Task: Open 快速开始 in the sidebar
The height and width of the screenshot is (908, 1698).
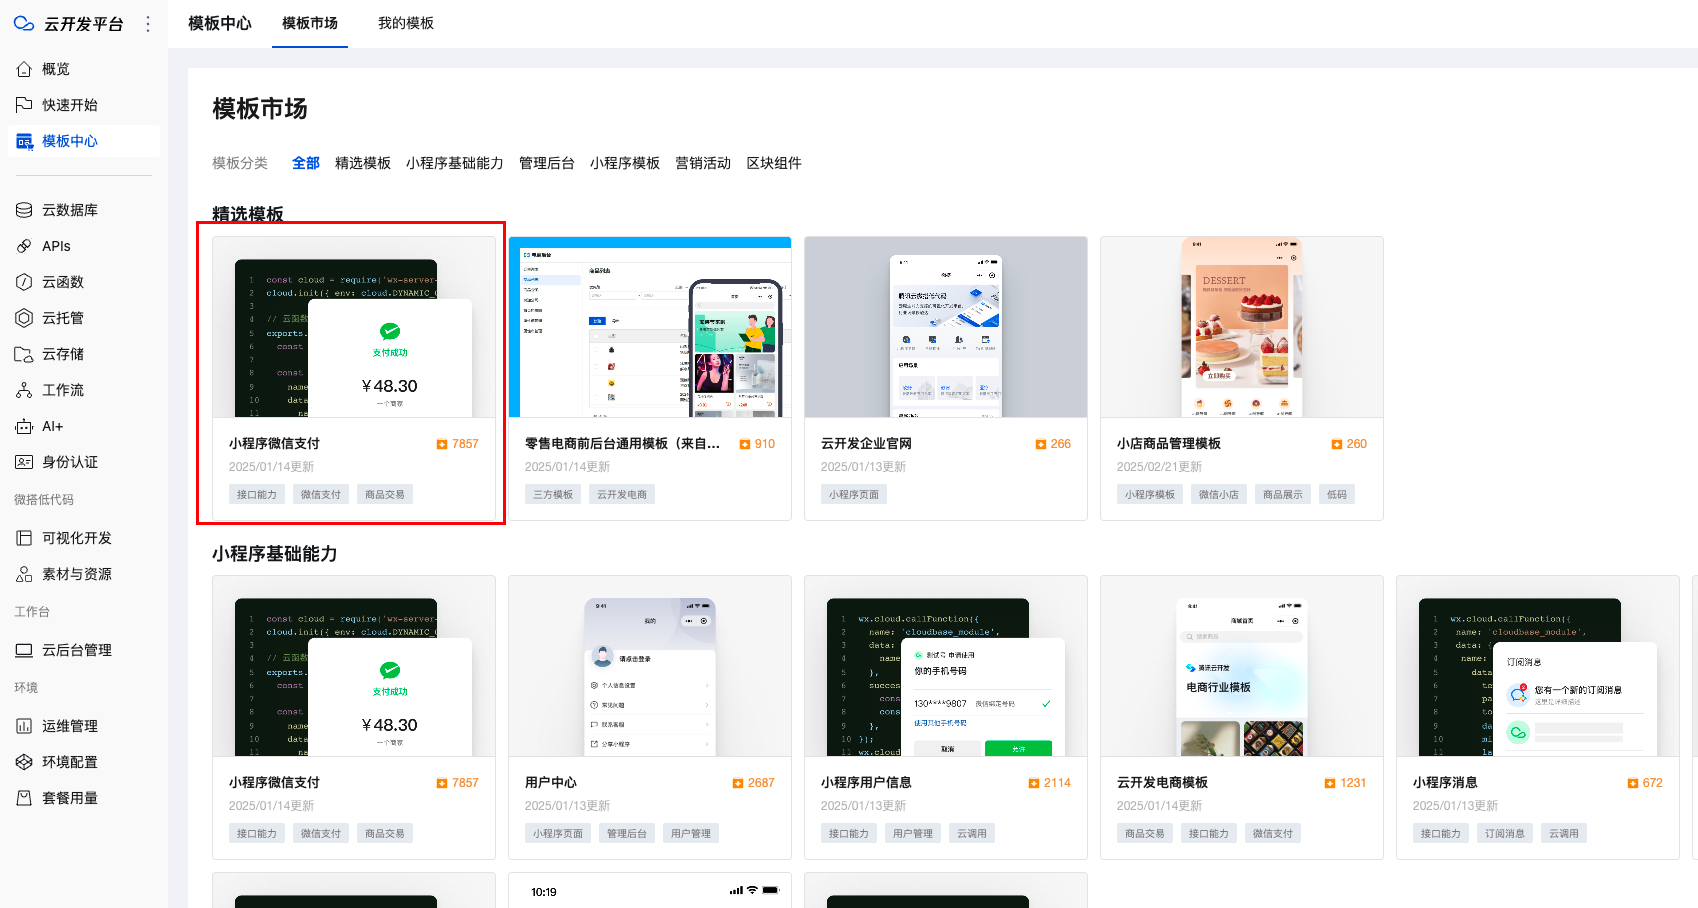Action: [x=84, y=105]
